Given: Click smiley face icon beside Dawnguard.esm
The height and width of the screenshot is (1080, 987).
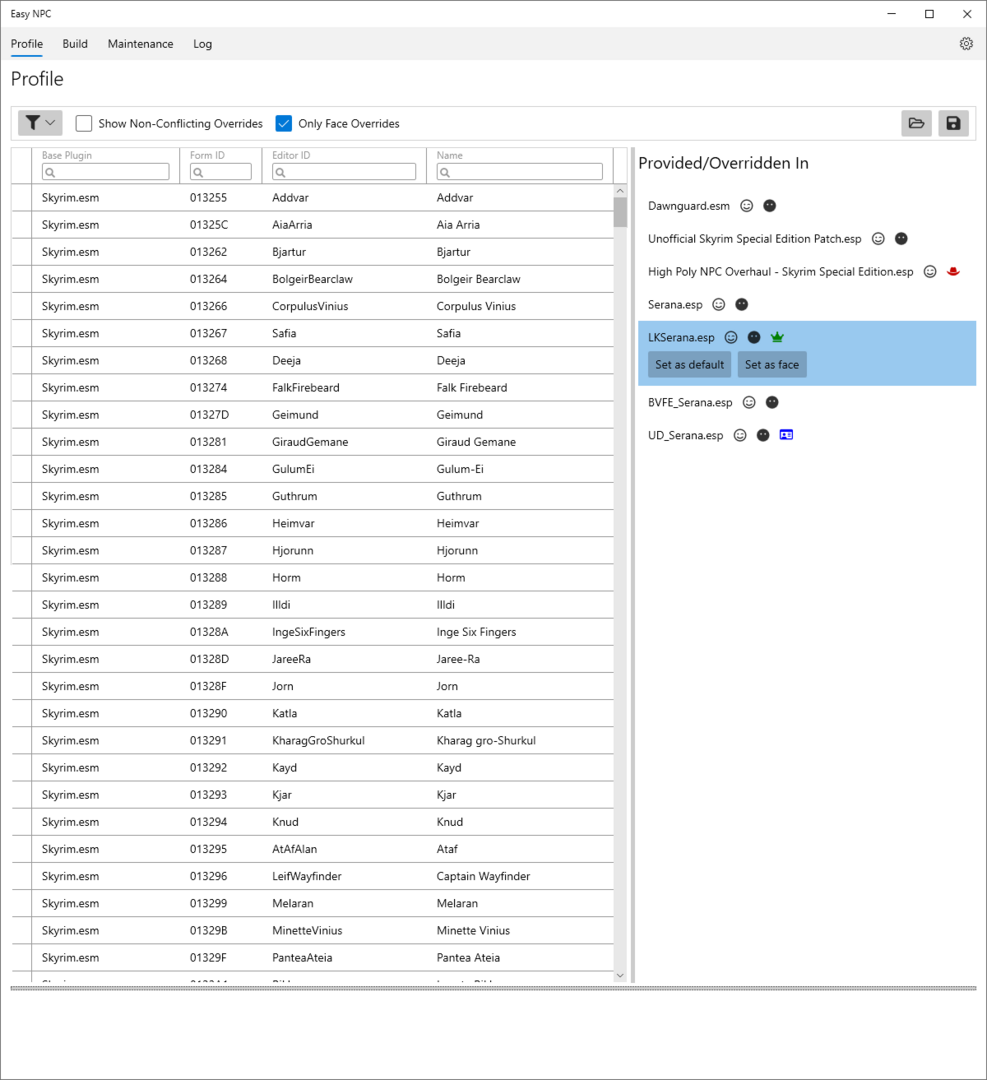Looking at the screenshot, I should [747, 206].
